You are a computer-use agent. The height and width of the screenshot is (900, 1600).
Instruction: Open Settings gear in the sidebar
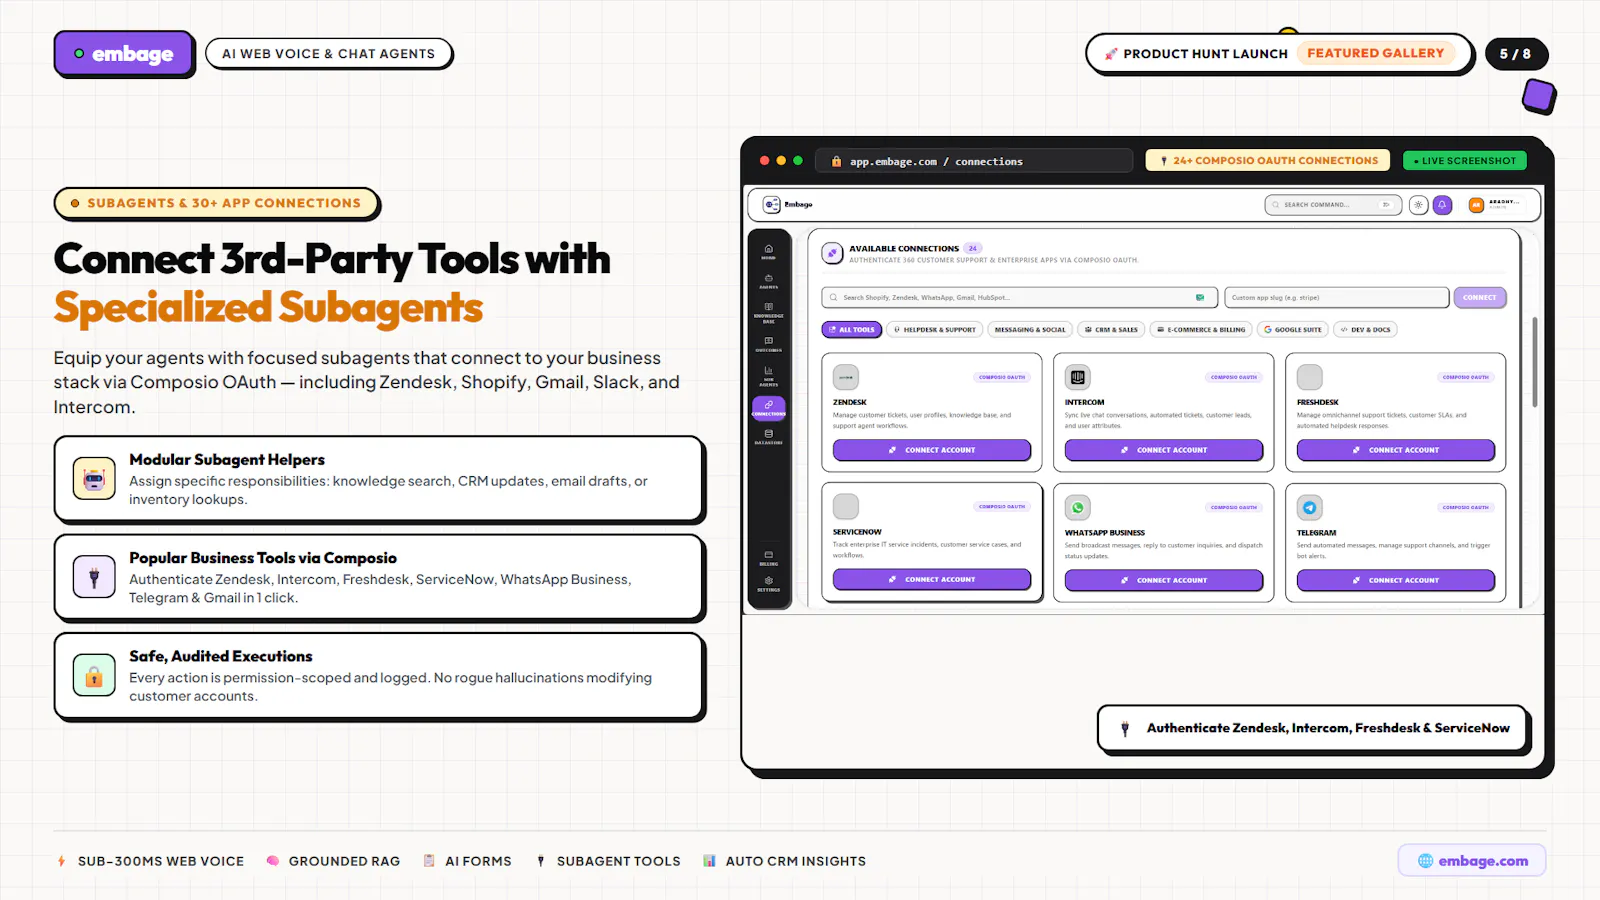click(x=768, y=584)
